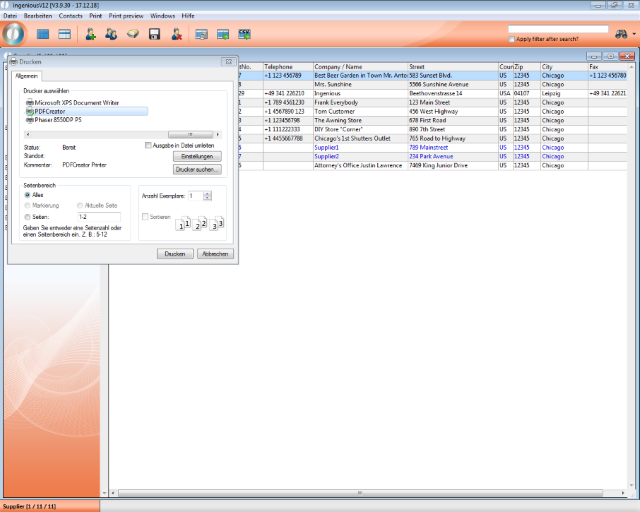The height and width of the screenshot is (512, 640).
Task: Add a new contact with plus icon
Action: [91, 34]
